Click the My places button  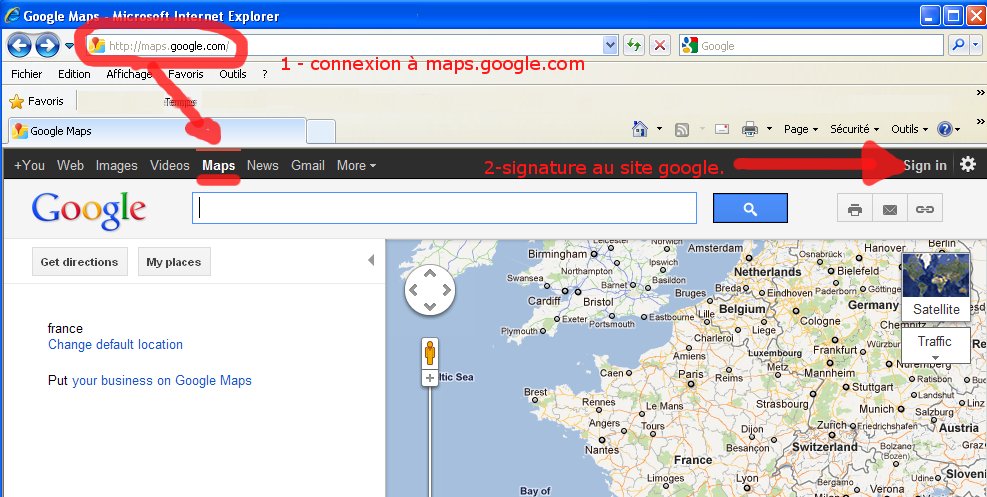click(x=174, y=262)
